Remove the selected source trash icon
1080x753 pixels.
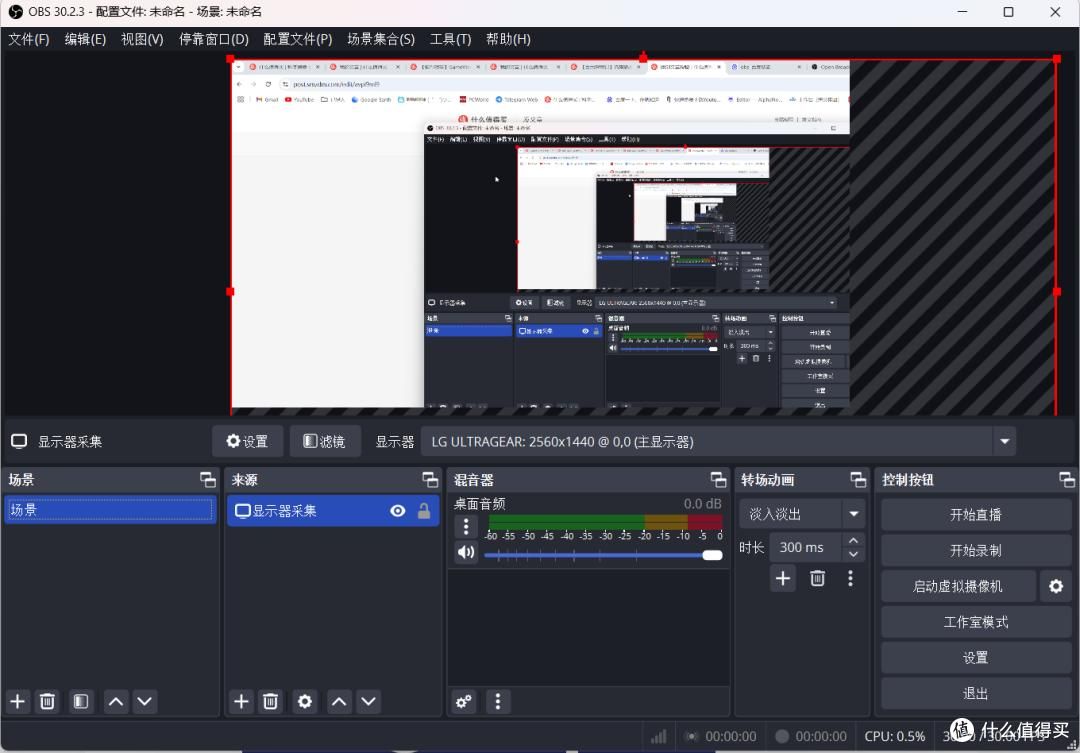(x=270, y=701)
